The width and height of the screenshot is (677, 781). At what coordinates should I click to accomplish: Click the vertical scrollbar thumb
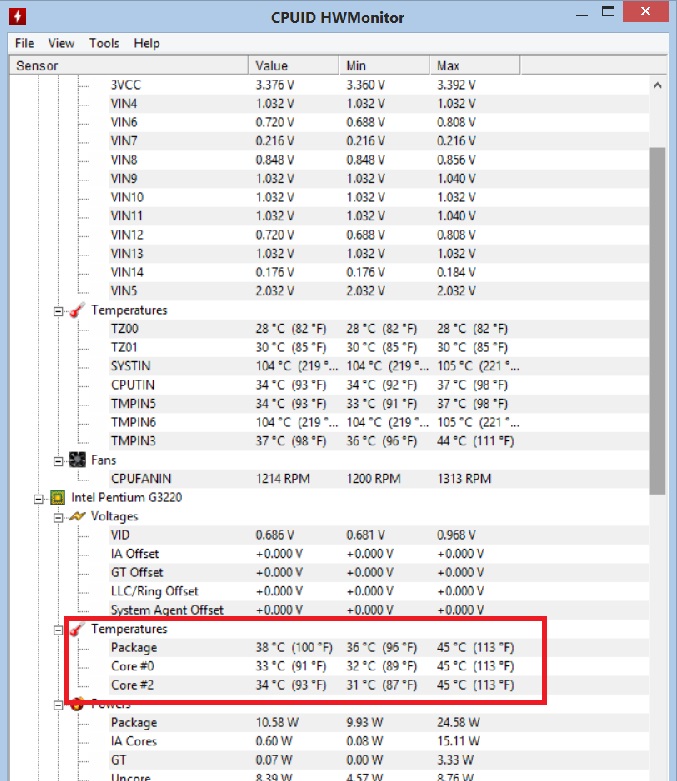658,320
